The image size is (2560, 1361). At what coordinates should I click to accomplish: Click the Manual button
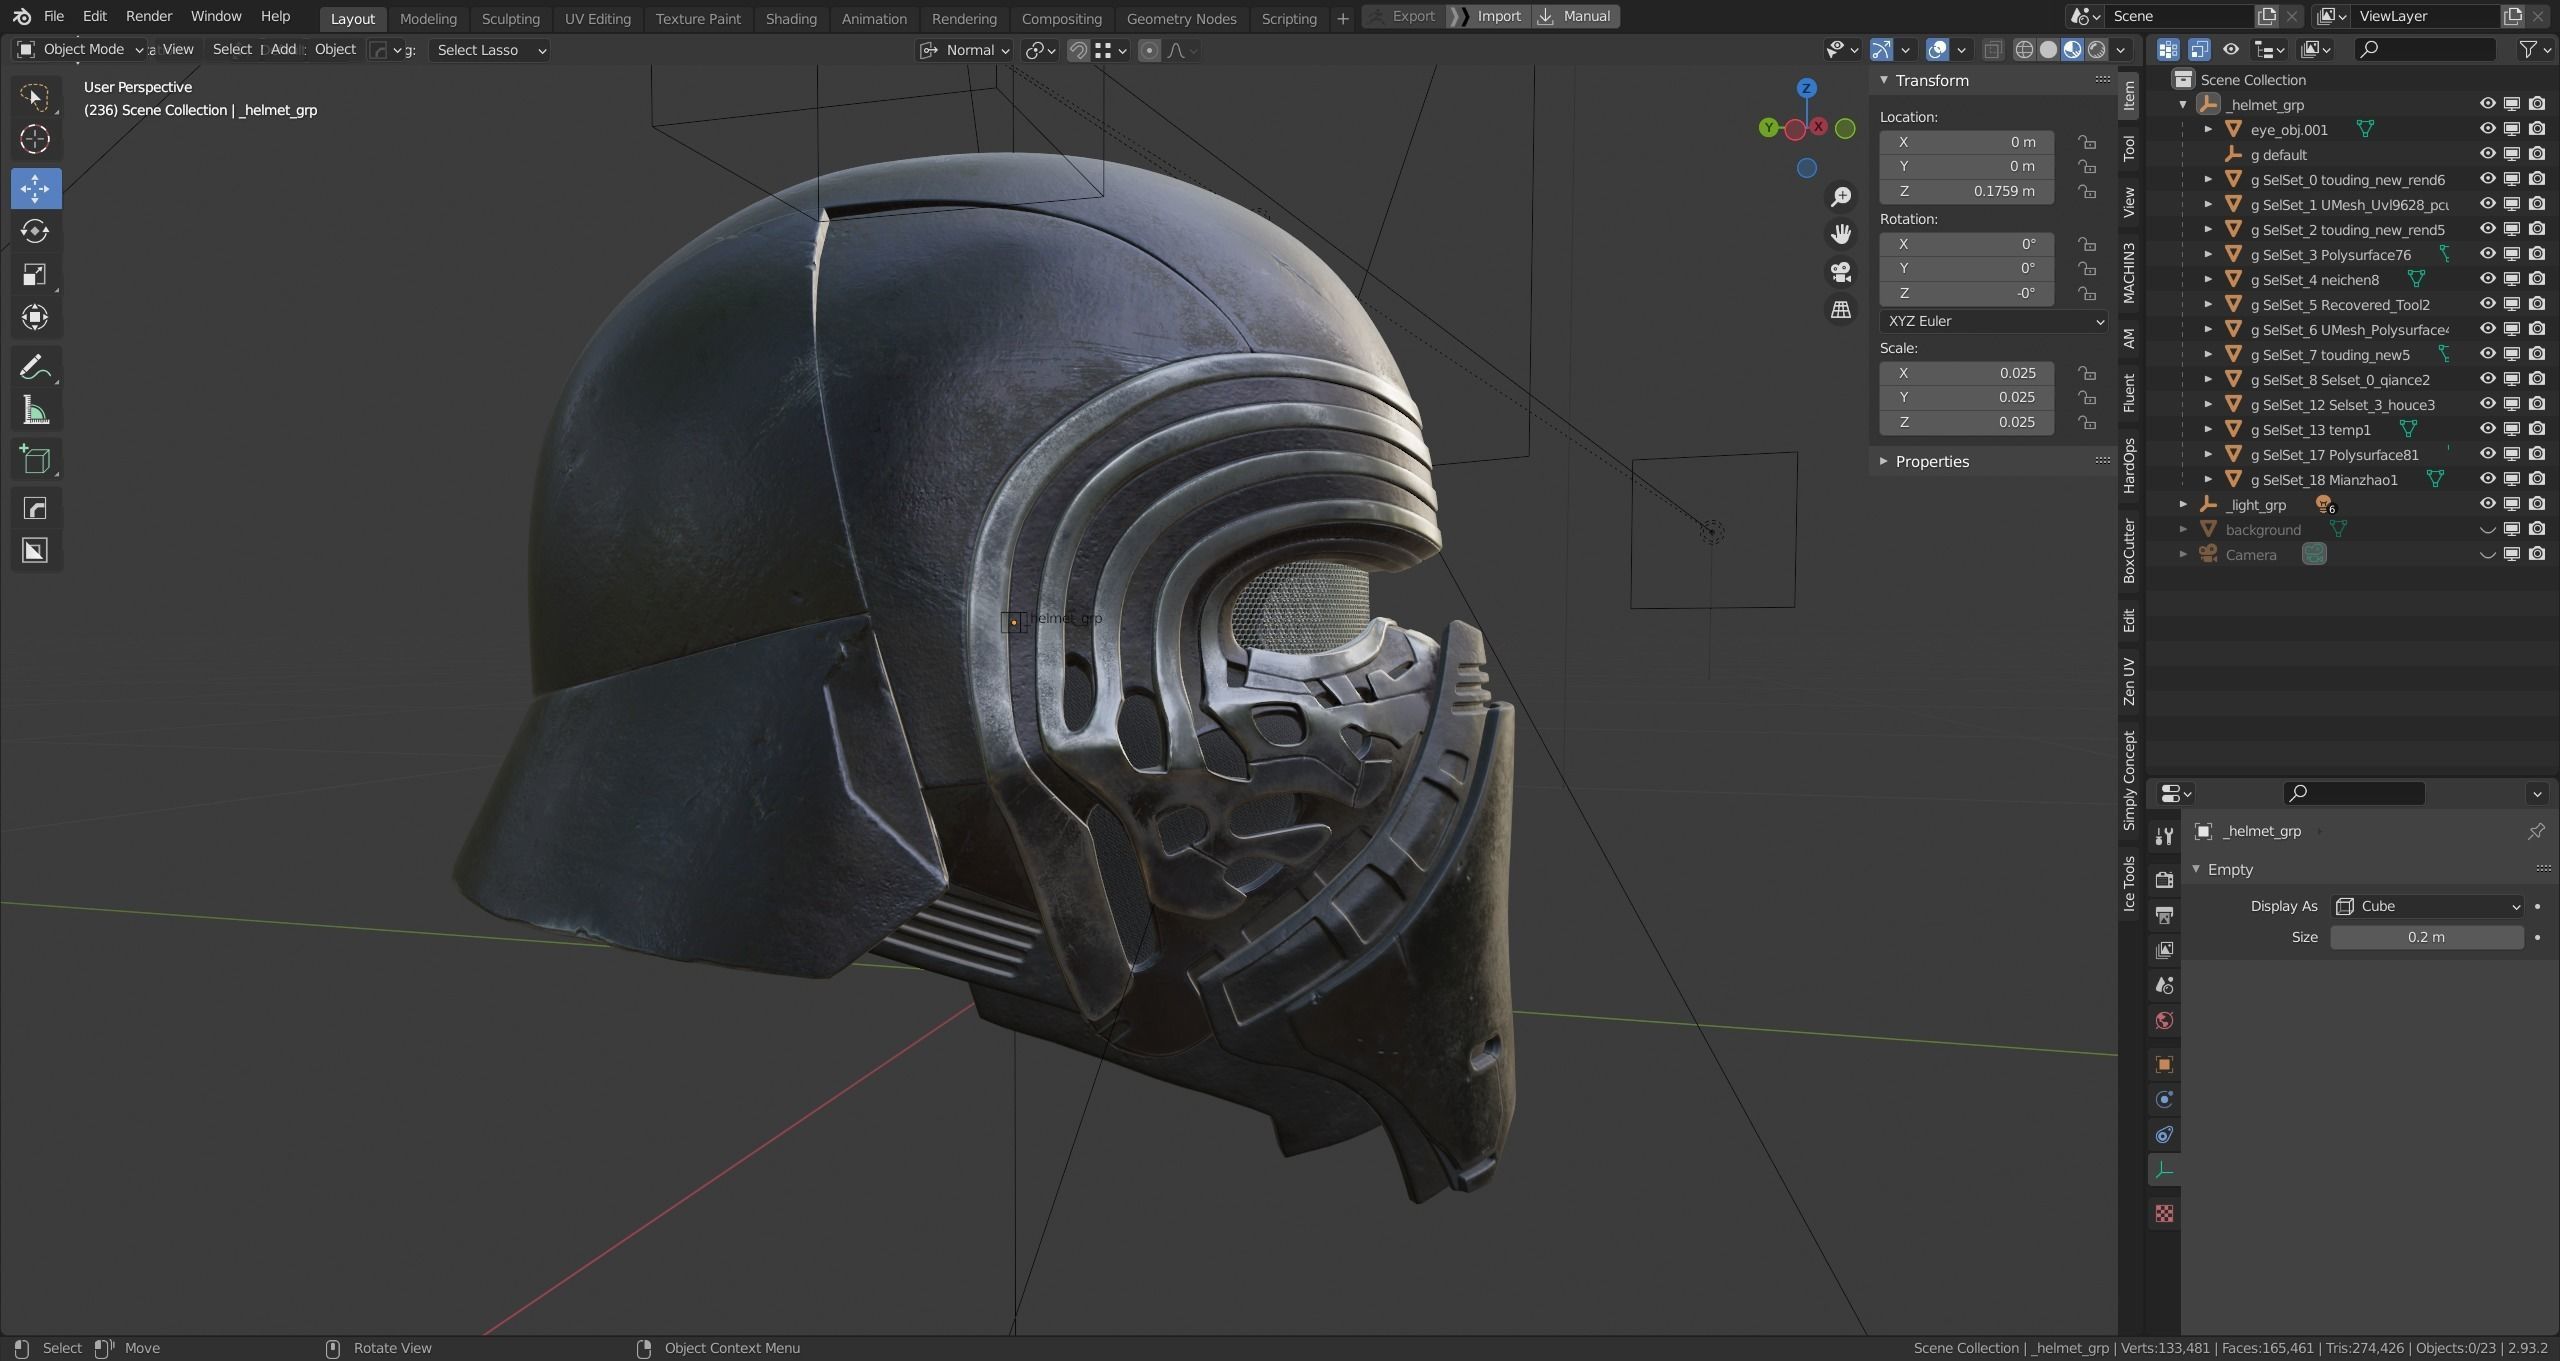(1575, 16)
